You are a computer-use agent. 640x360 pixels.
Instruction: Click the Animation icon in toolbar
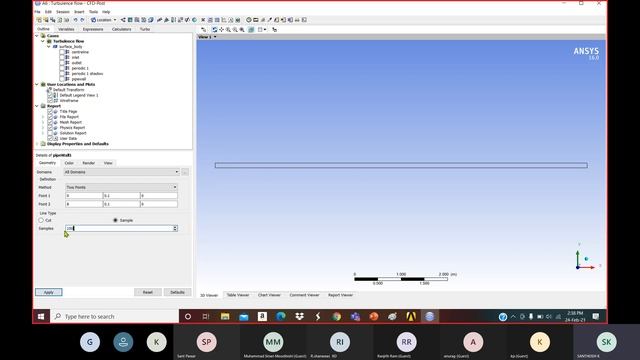pos(256,20)
